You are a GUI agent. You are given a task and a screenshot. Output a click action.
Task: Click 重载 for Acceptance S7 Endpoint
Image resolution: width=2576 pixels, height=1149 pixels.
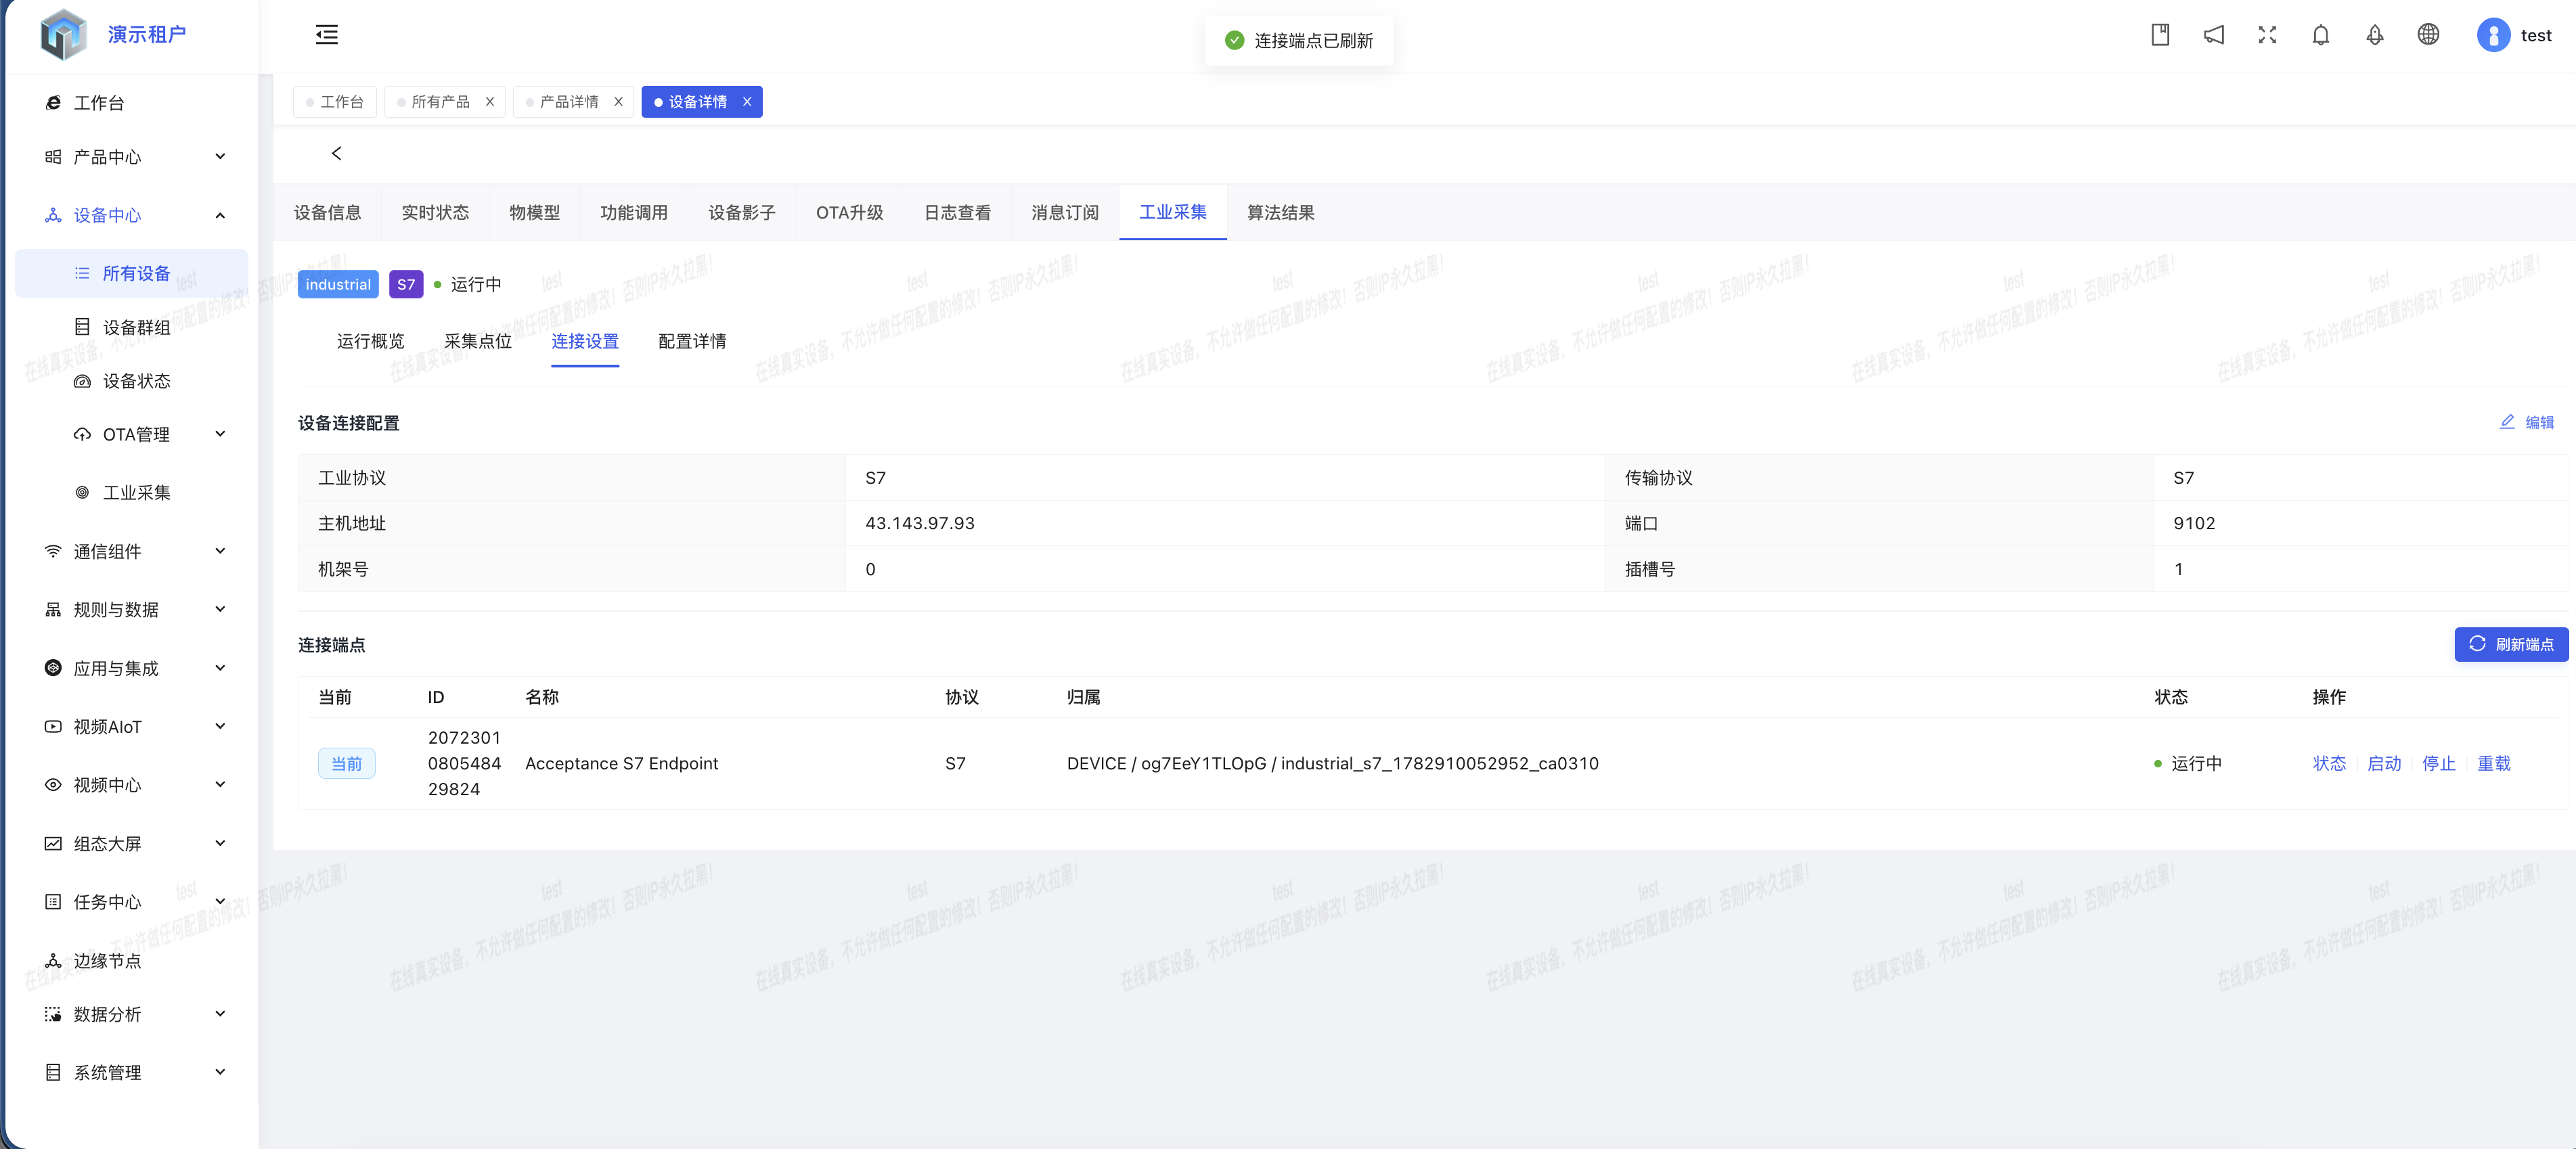2493,763
